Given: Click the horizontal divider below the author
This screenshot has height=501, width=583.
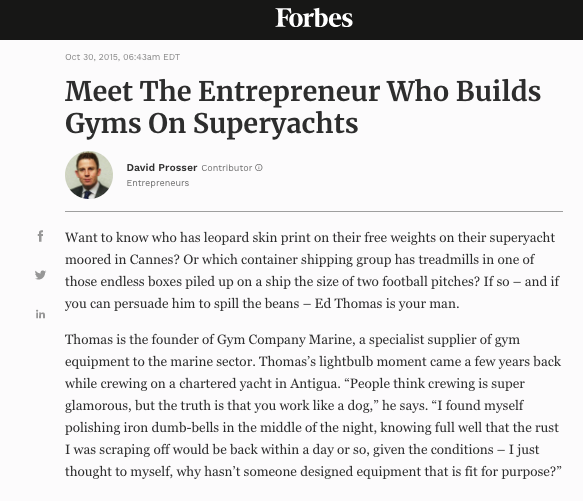Looking at the screenshot, I should pyautogui.click(x=314, y=211).
